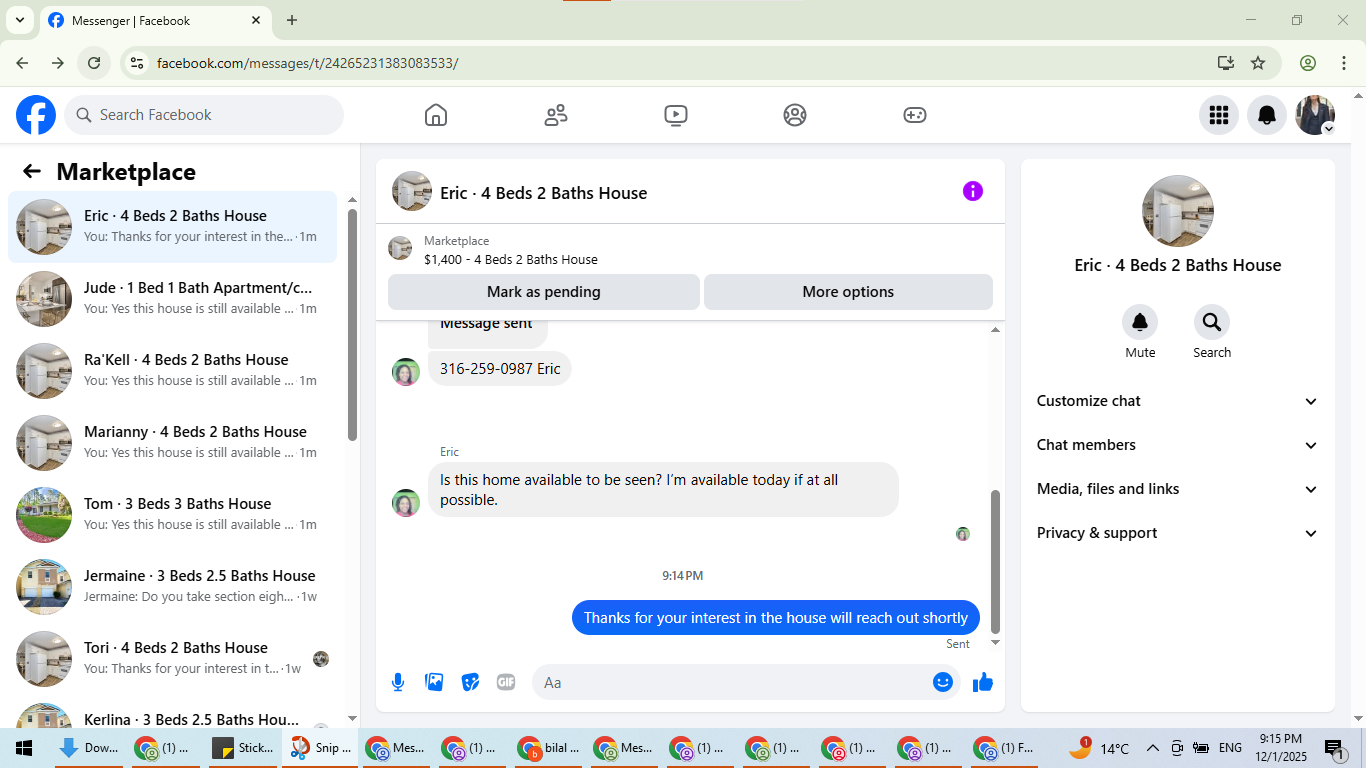Open Marianny 4 Beds 2 Baths House chat
The width and height of the screenshot is (1366, 768).
coord(173,443)
